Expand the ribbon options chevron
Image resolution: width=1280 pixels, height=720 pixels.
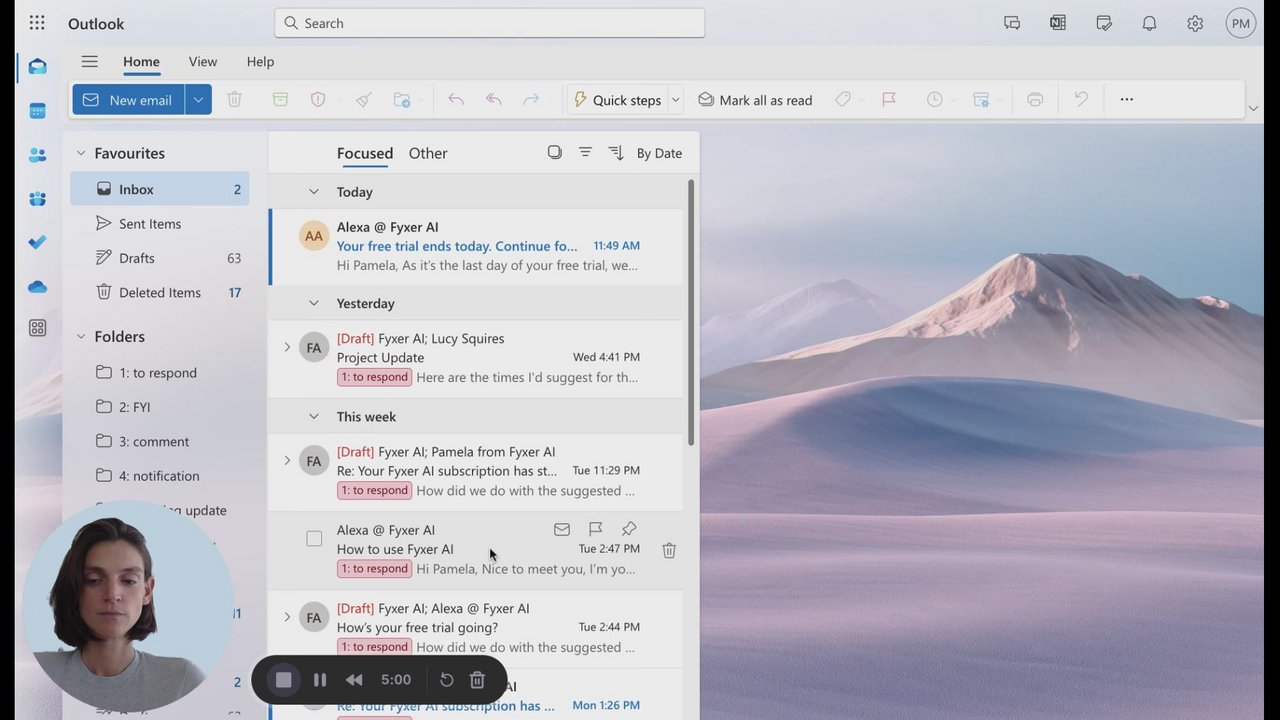point(1253,108)
